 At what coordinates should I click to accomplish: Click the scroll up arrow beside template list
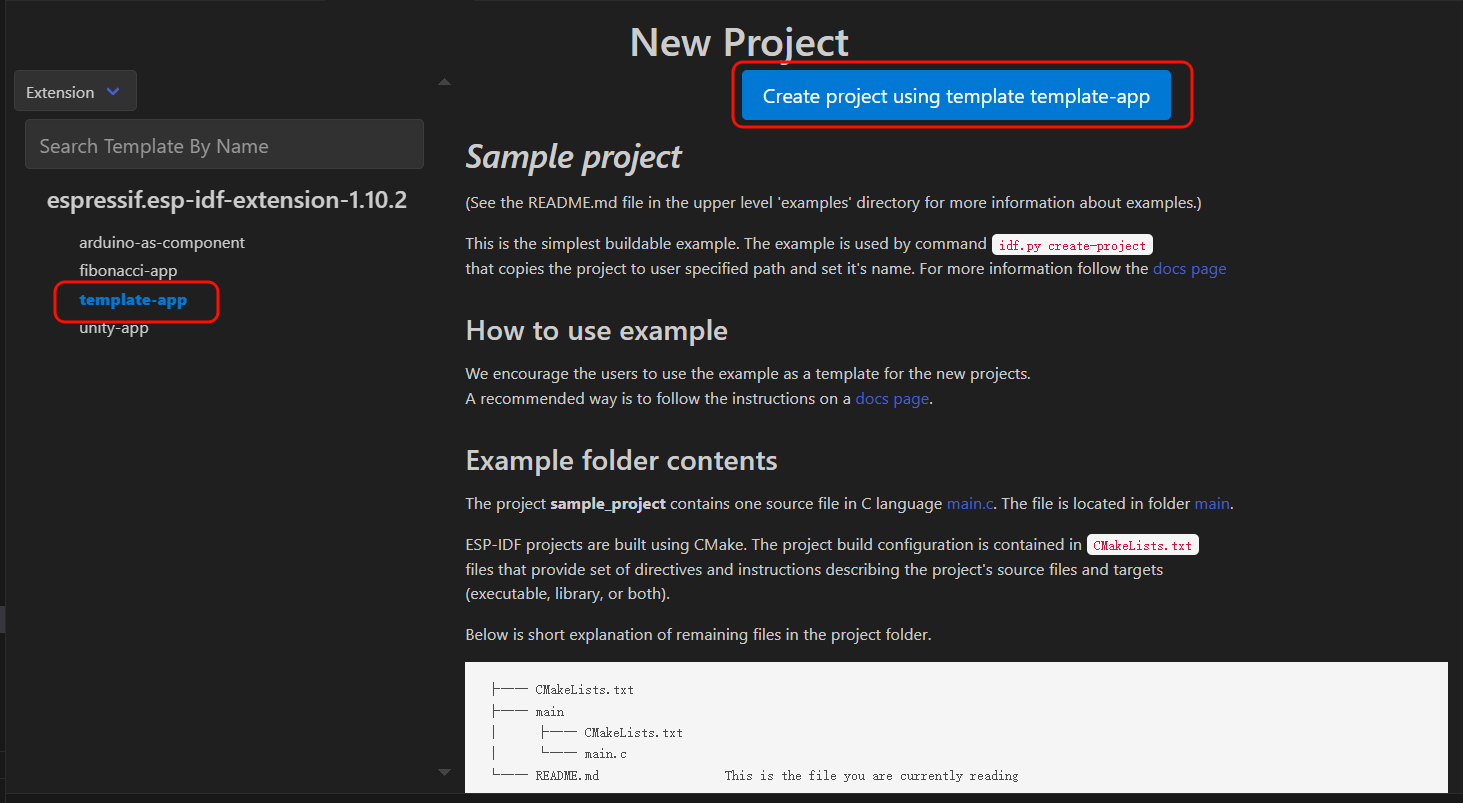tap(444, 82)
